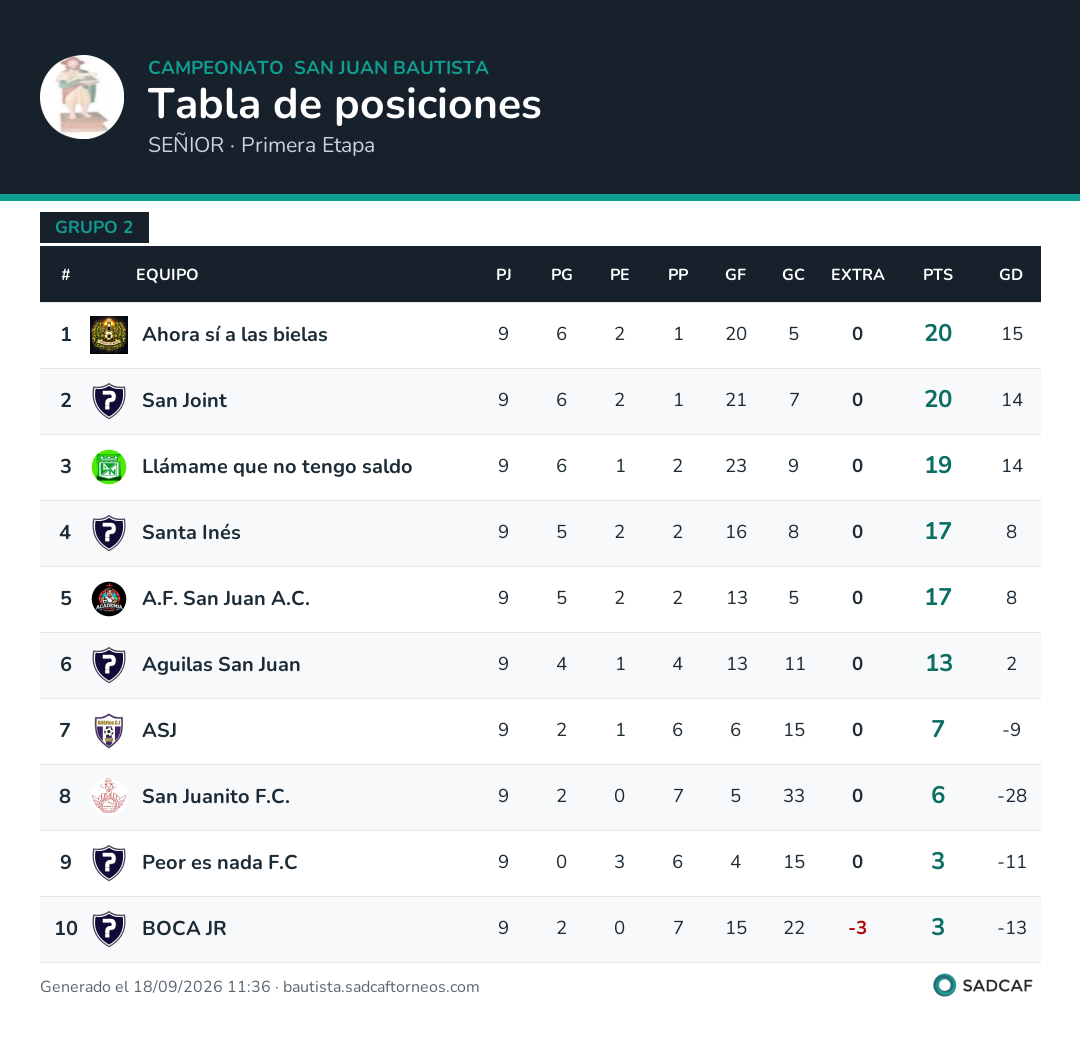The height and width of the screenshot is (1038, 1080).
Task: Click the GD column header
Action: point(1010,275)
